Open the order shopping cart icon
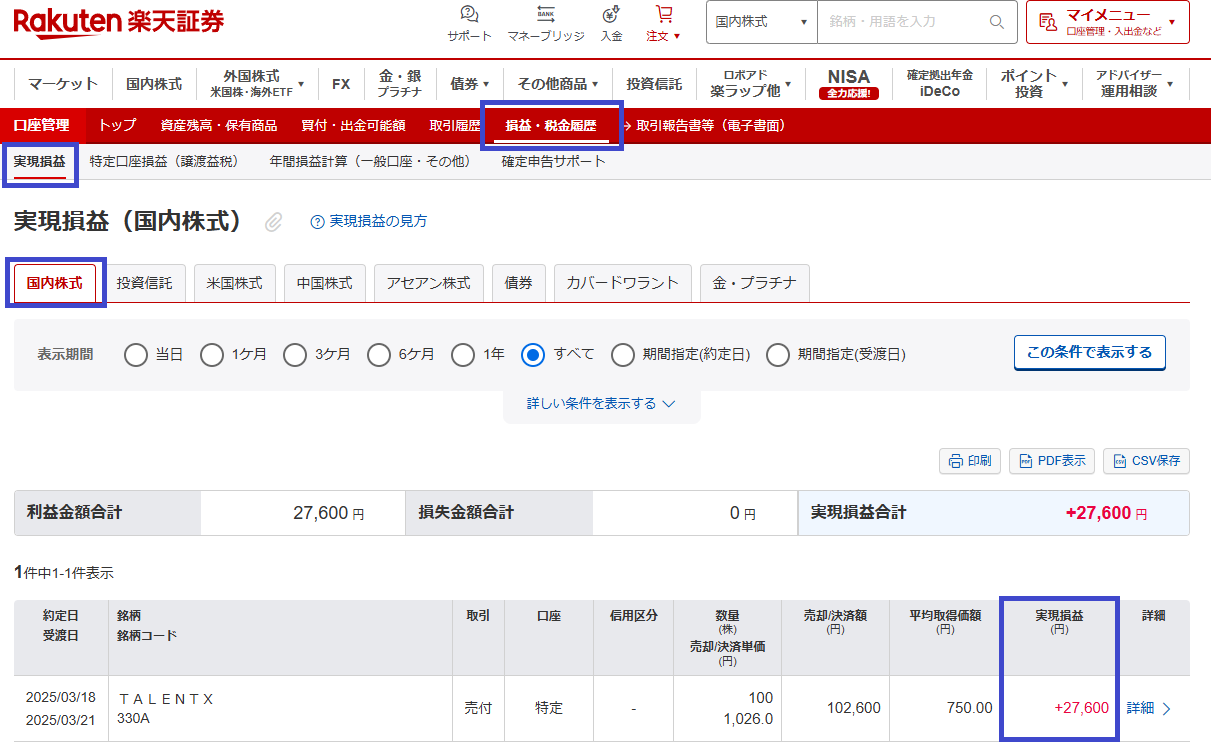This screenshot has height=753, width=1211. [x=663, y=15]
